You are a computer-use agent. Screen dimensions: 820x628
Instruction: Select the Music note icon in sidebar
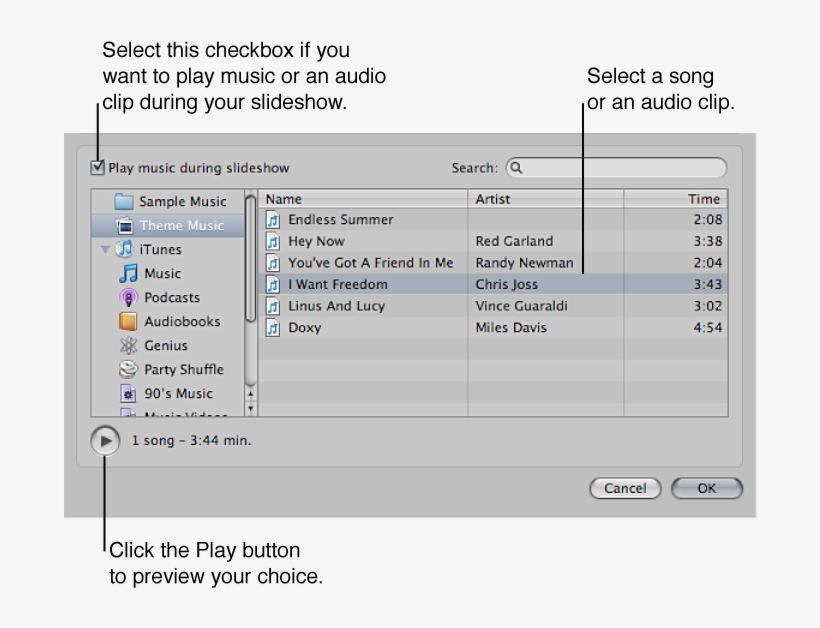pyautogui.click(x=128, y=273)
